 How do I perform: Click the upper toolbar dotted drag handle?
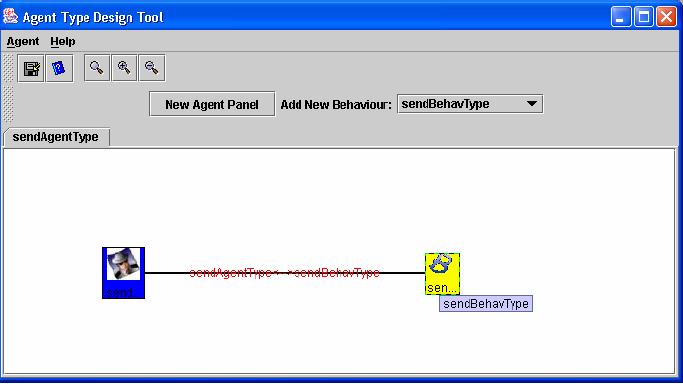8,68
